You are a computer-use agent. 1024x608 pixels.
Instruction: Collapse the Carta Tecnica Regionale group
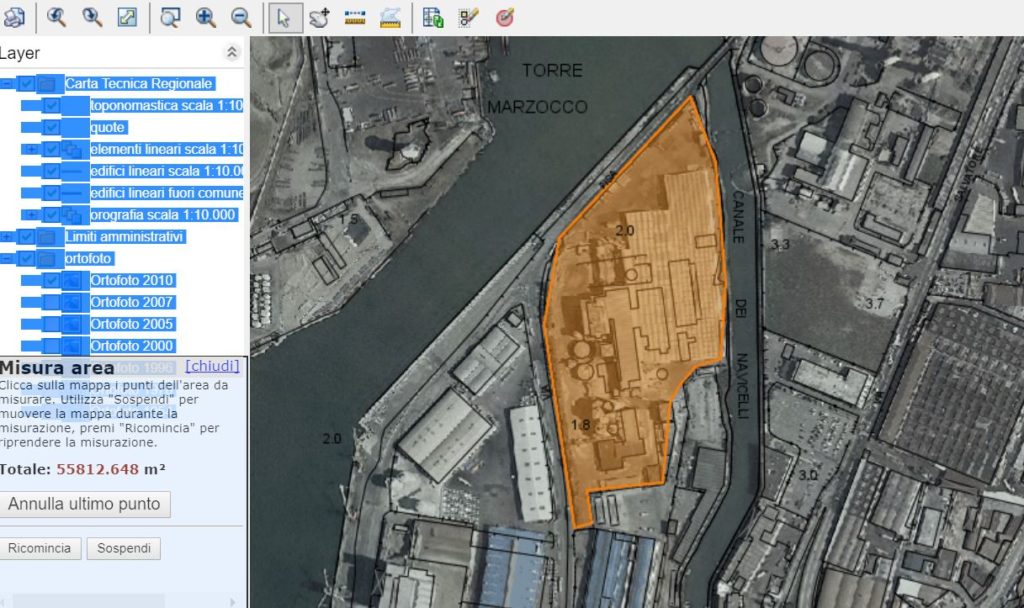pos(7,84)
